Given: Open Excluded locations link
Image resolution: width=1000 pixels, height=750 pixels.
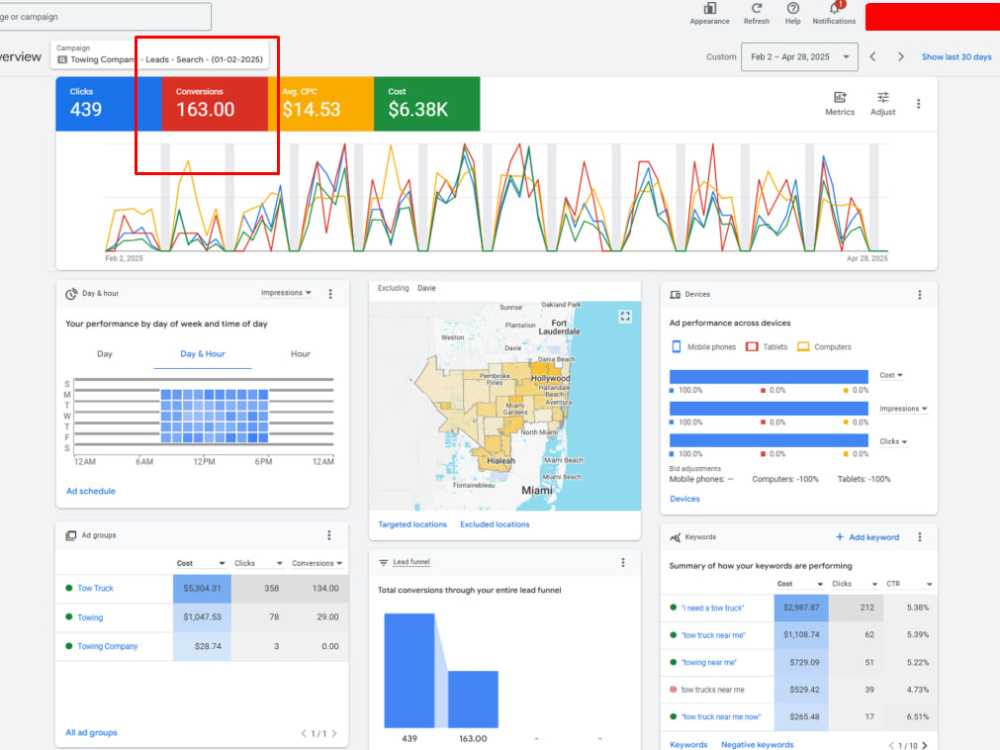Looking at the screenshot, I should click(495, 524).
